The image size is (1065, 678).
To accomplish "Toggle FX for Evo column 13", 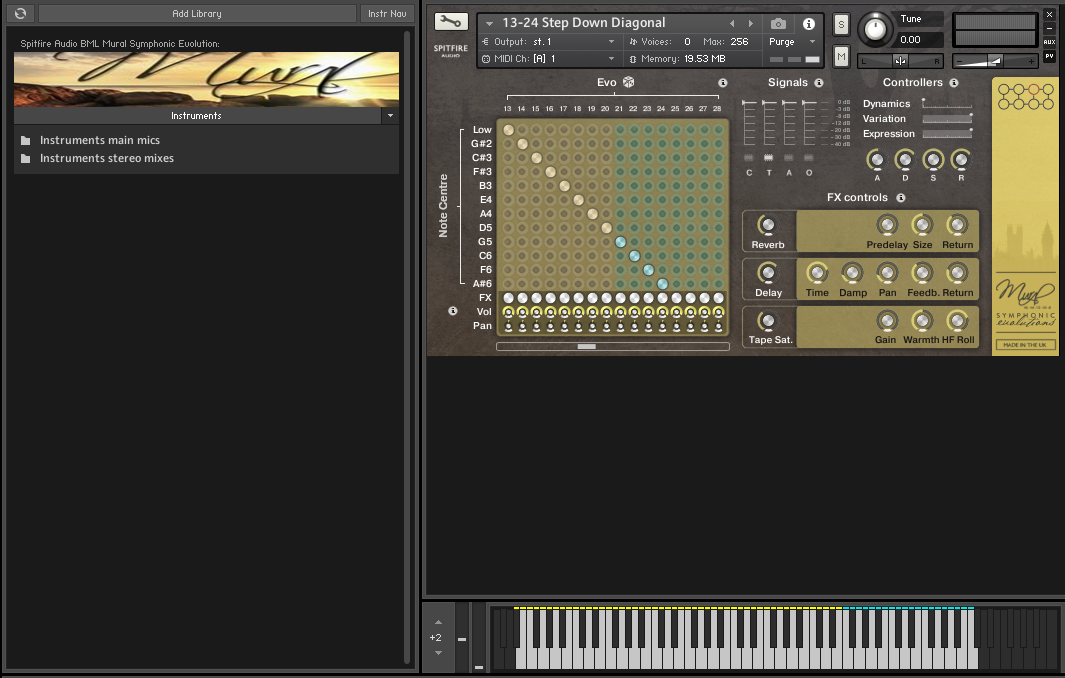I will click(x=509, y=298).
